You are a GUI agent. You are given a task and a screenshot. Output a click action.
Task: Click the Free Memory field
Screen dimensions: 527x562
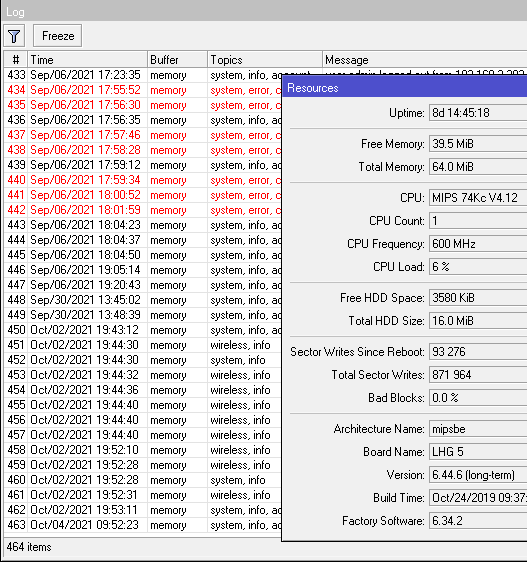tap(478, 144)
